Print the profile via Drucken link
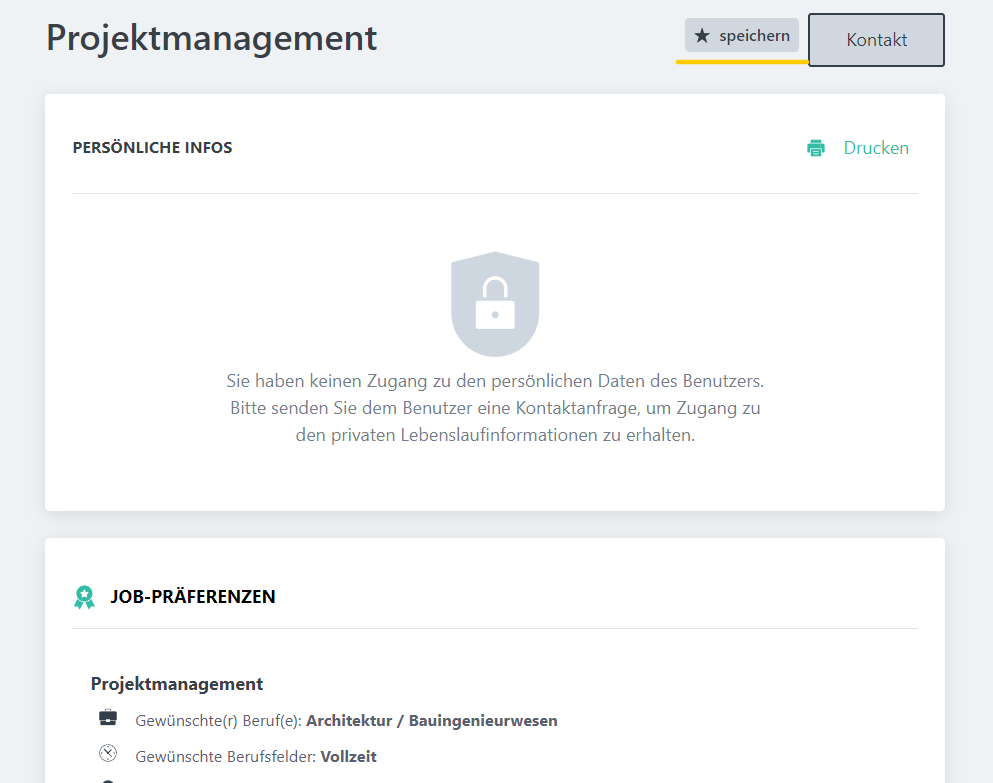The image size is (993, 783). click(875, 148)
